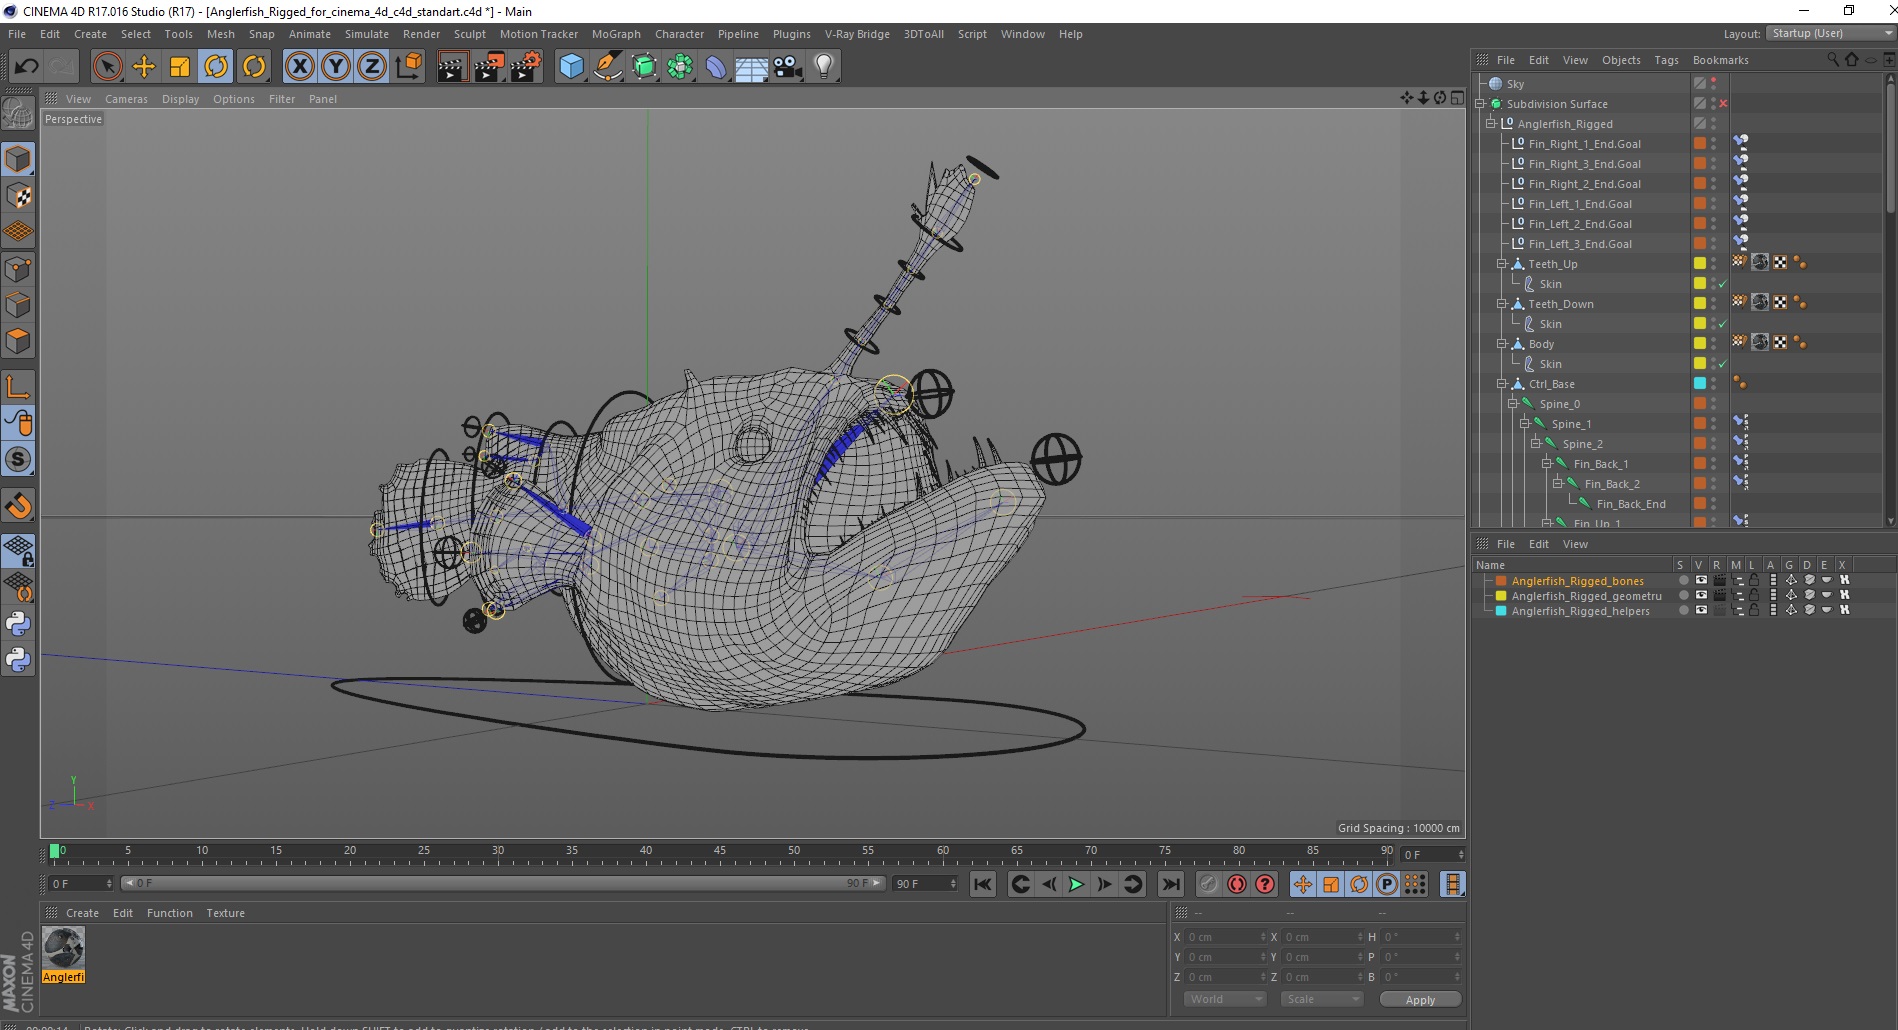Screen dimensions: 1898x1030
Task: Switch to Polygons mode
Action: (18, 341)
